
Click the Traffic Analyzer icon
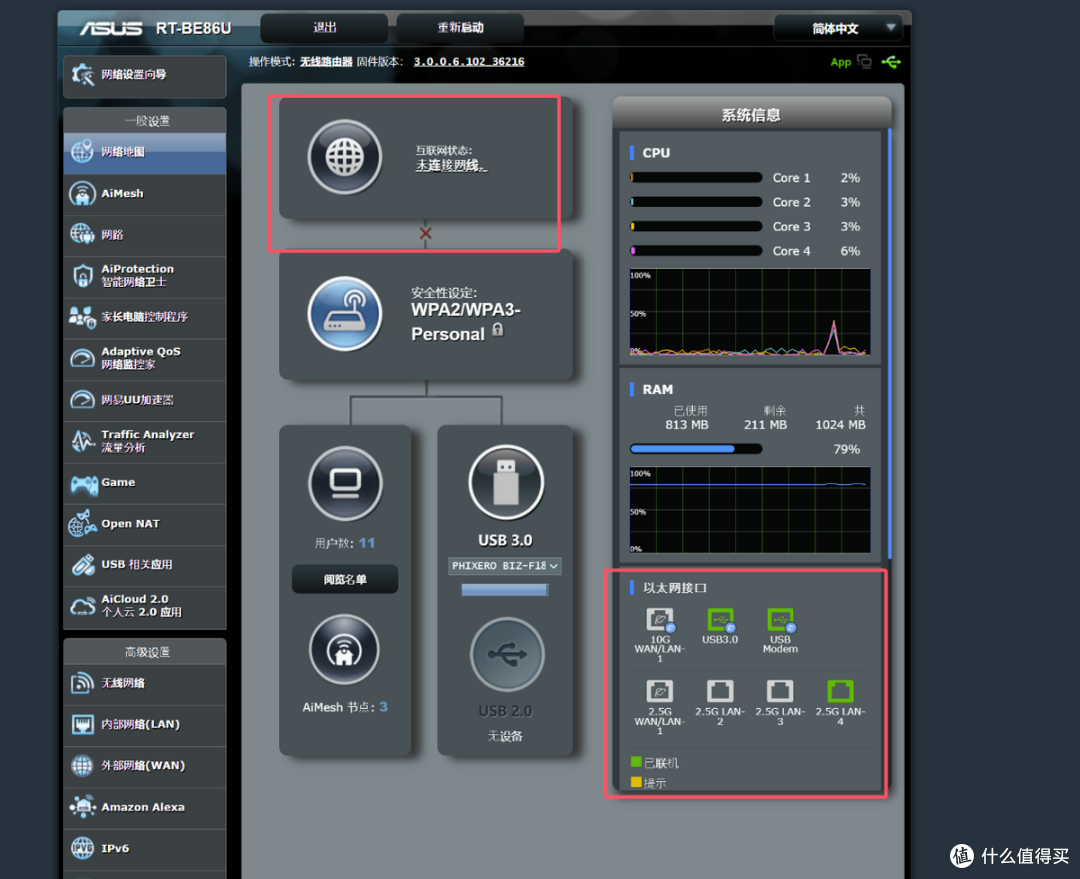82,441
